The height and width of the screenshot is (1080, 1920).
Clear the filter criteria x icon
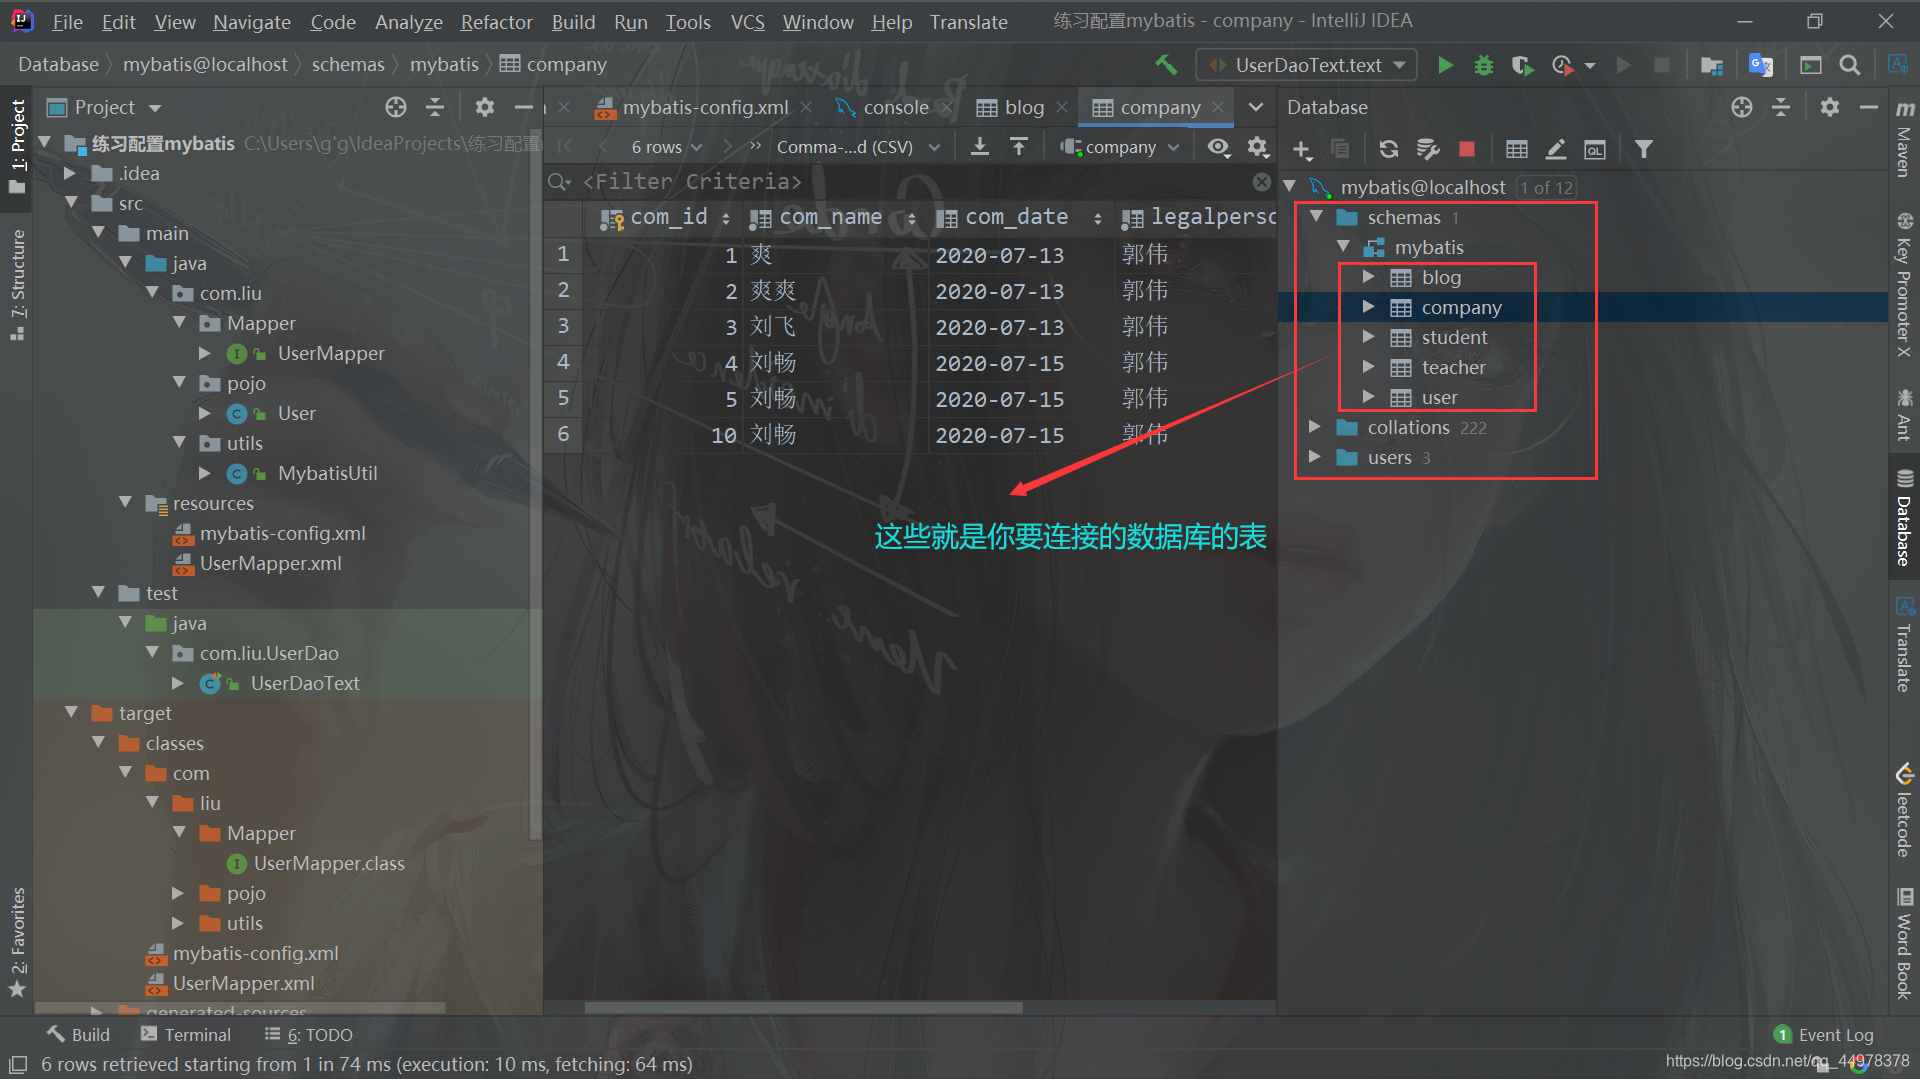pos(1262,182)
